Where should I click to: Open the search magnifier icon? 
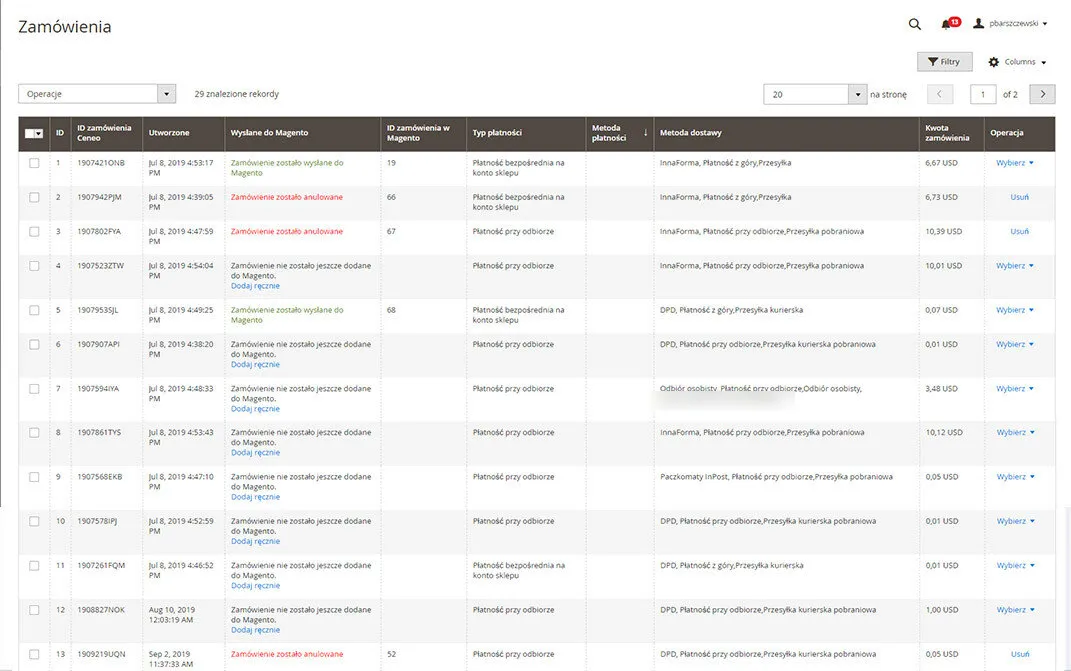[915, 24]
